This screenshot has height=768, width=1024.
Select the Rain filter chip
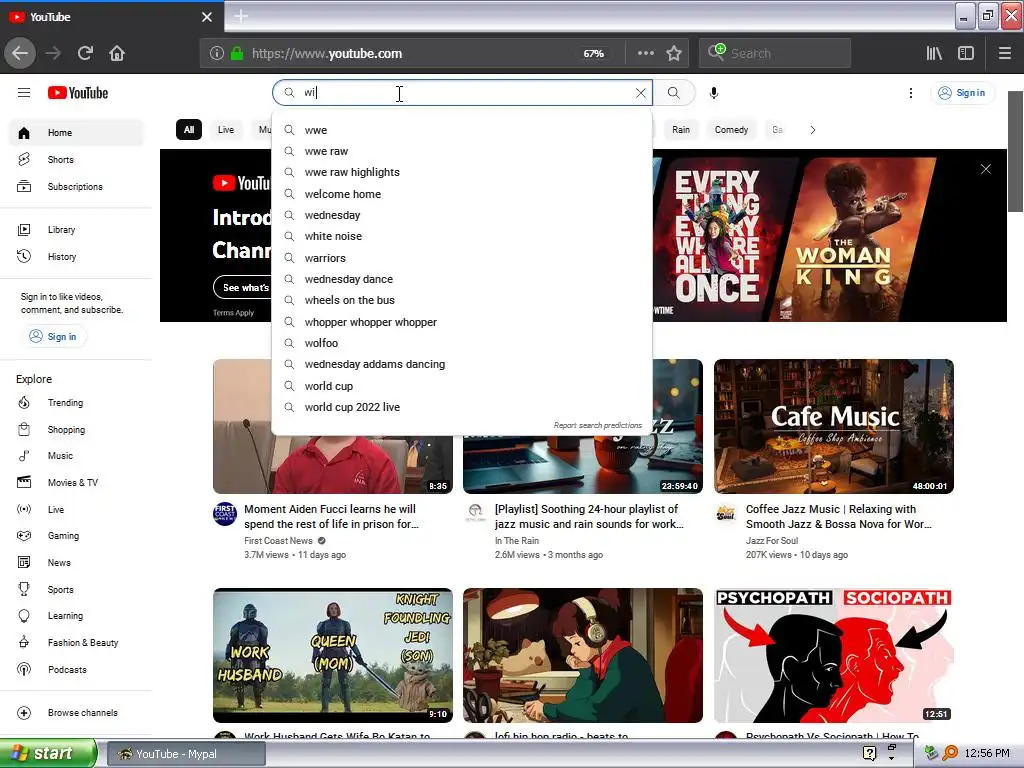coord(681,129)
